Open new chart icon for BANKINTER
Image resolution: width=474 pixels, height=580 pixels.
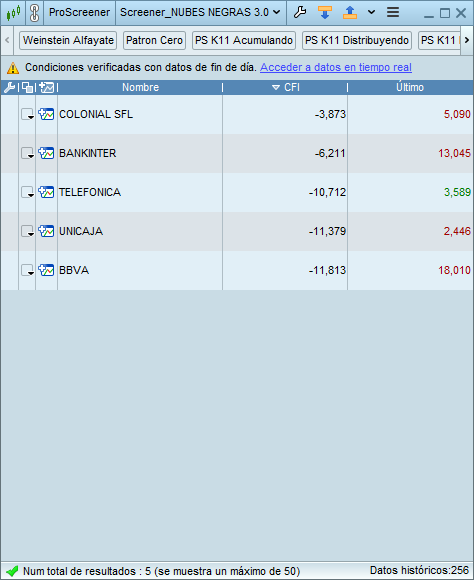46,153
